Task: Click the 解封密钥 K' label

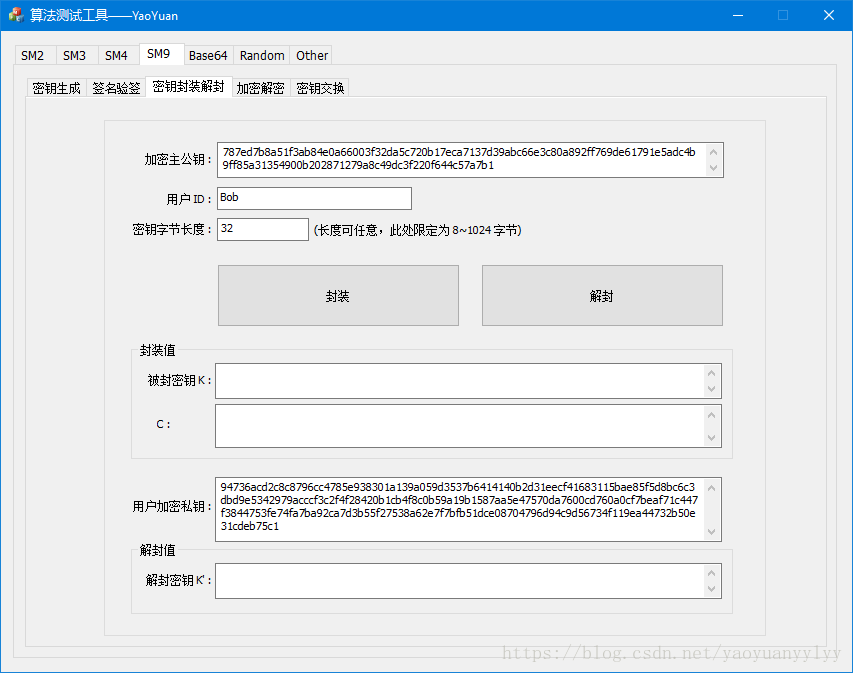Action: pyautogui.click(x=178, y=581)
